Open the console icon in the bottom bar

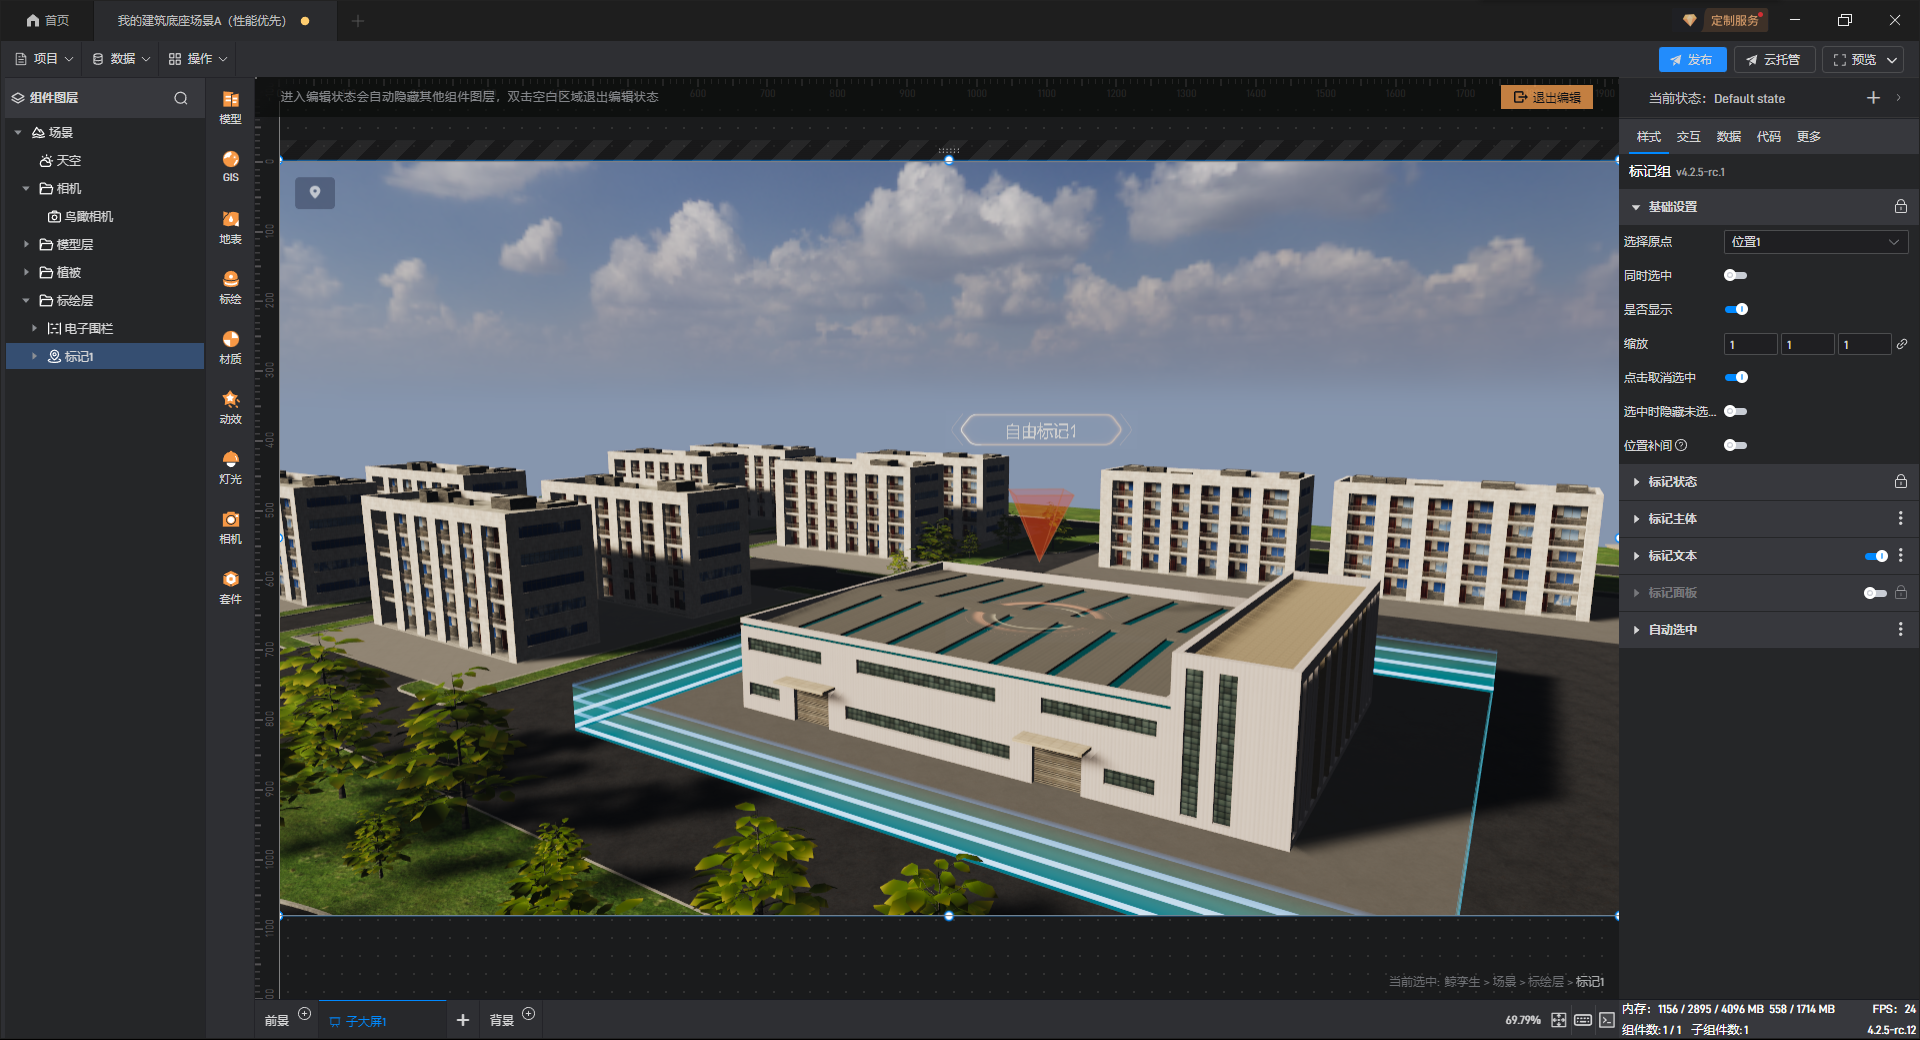click(1607, 1020)
